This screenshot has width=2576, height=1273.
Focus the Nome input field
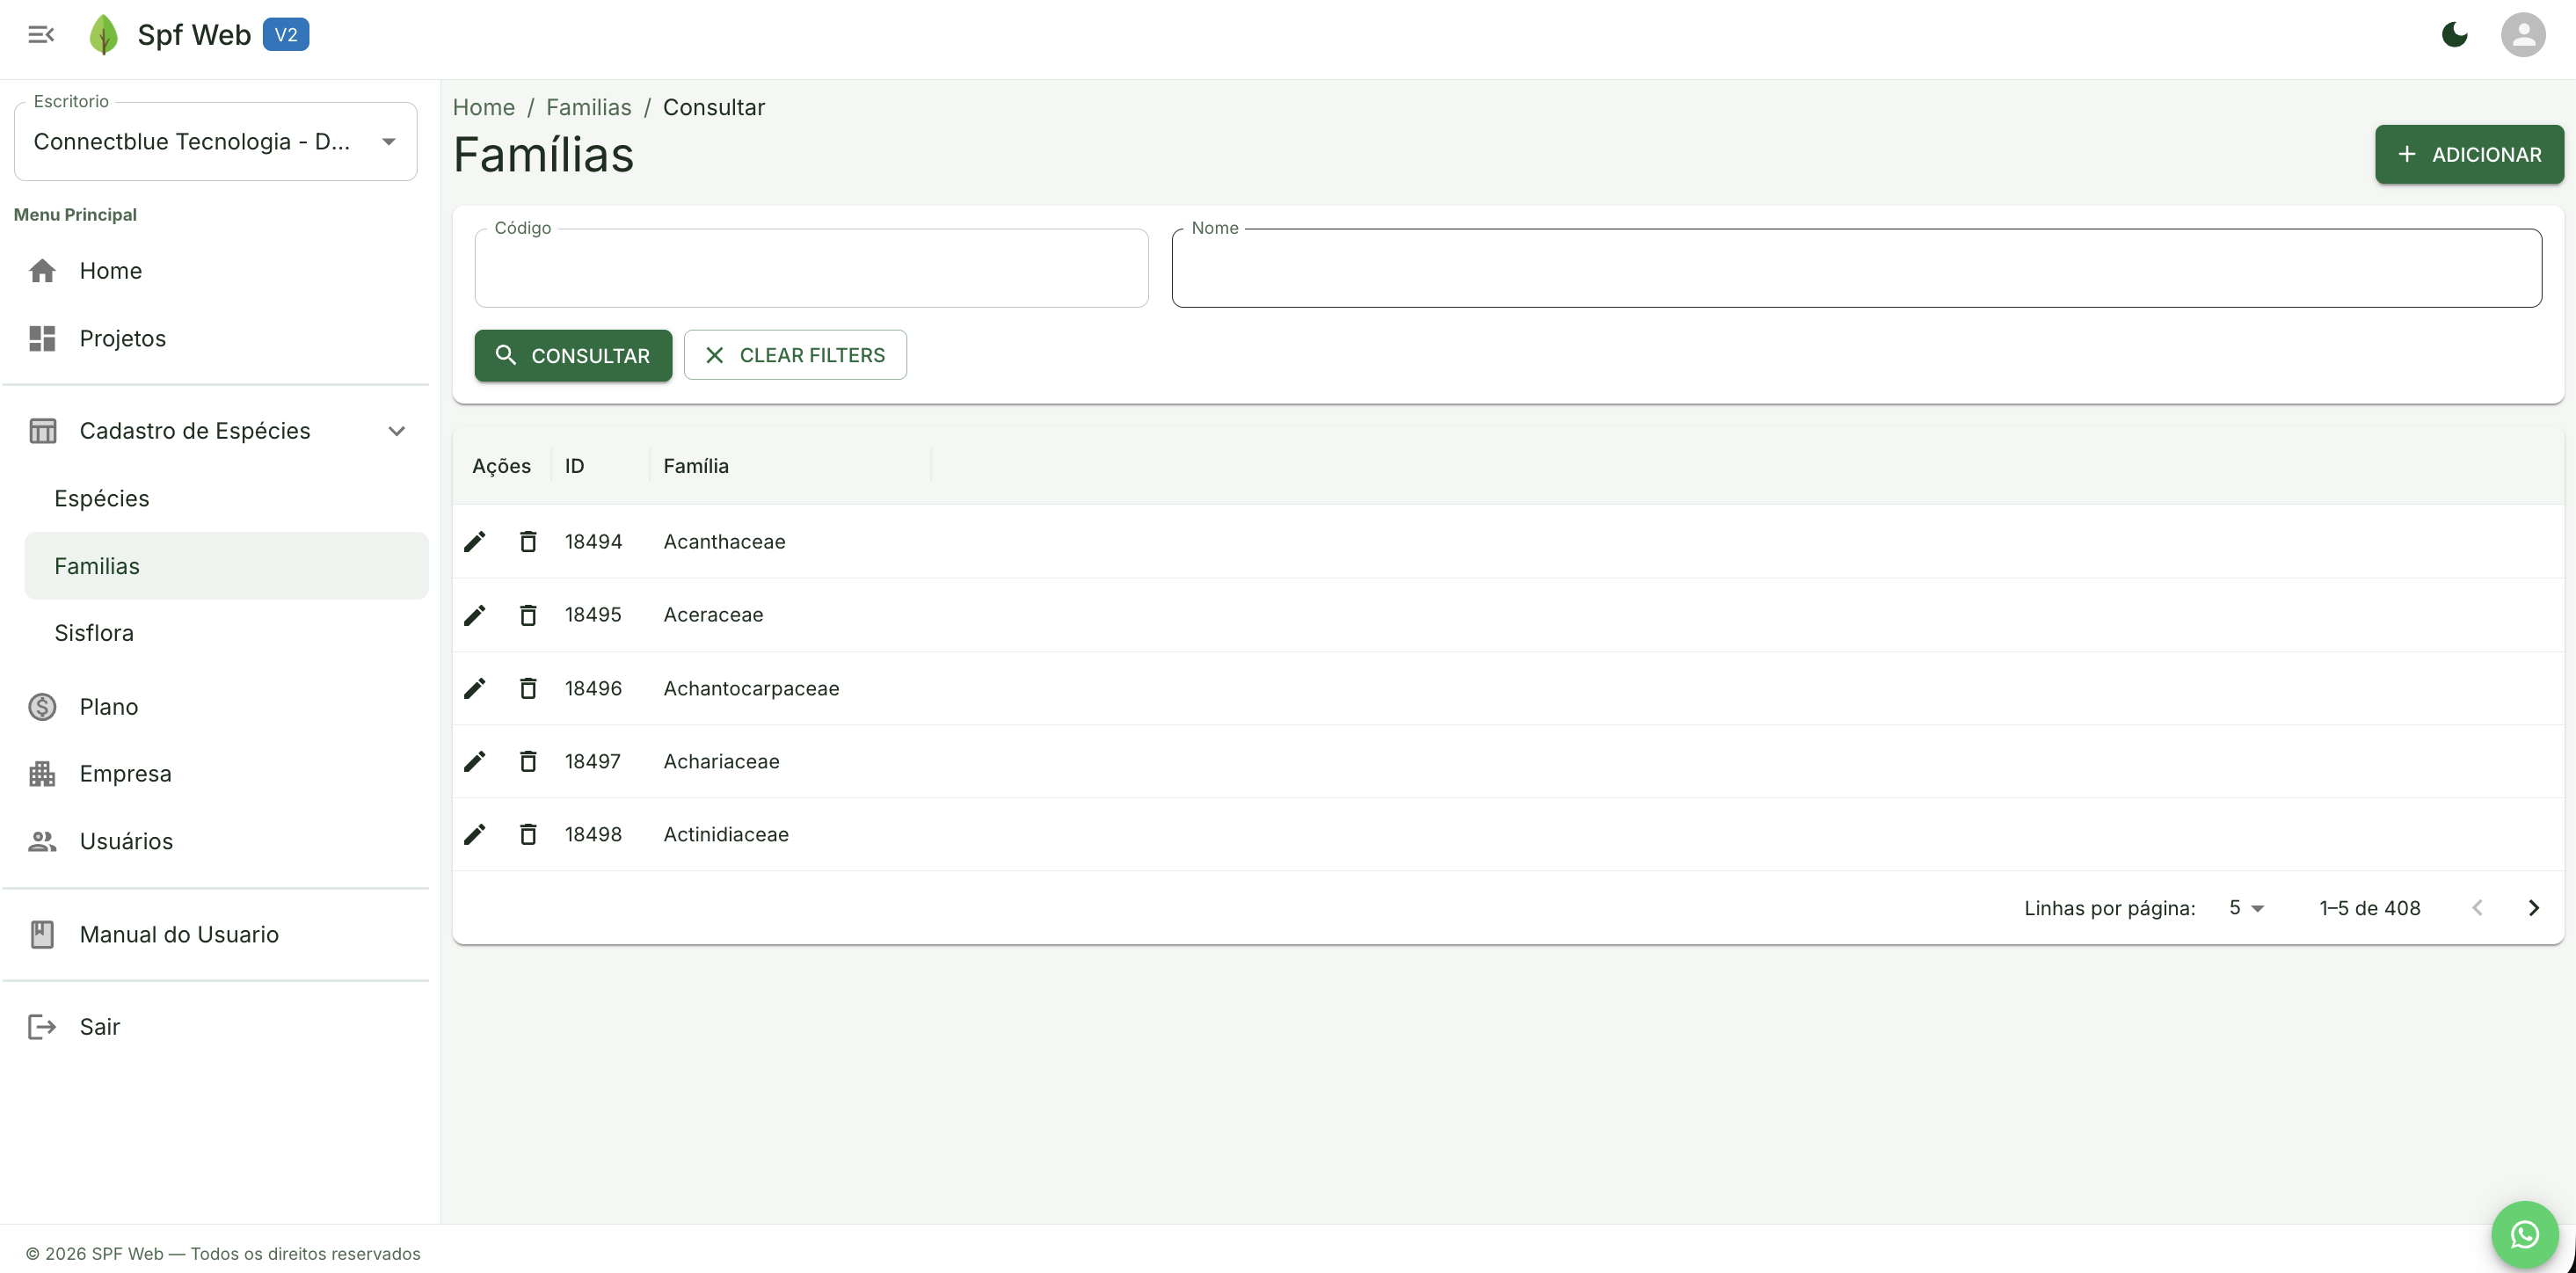(1856, 268)
